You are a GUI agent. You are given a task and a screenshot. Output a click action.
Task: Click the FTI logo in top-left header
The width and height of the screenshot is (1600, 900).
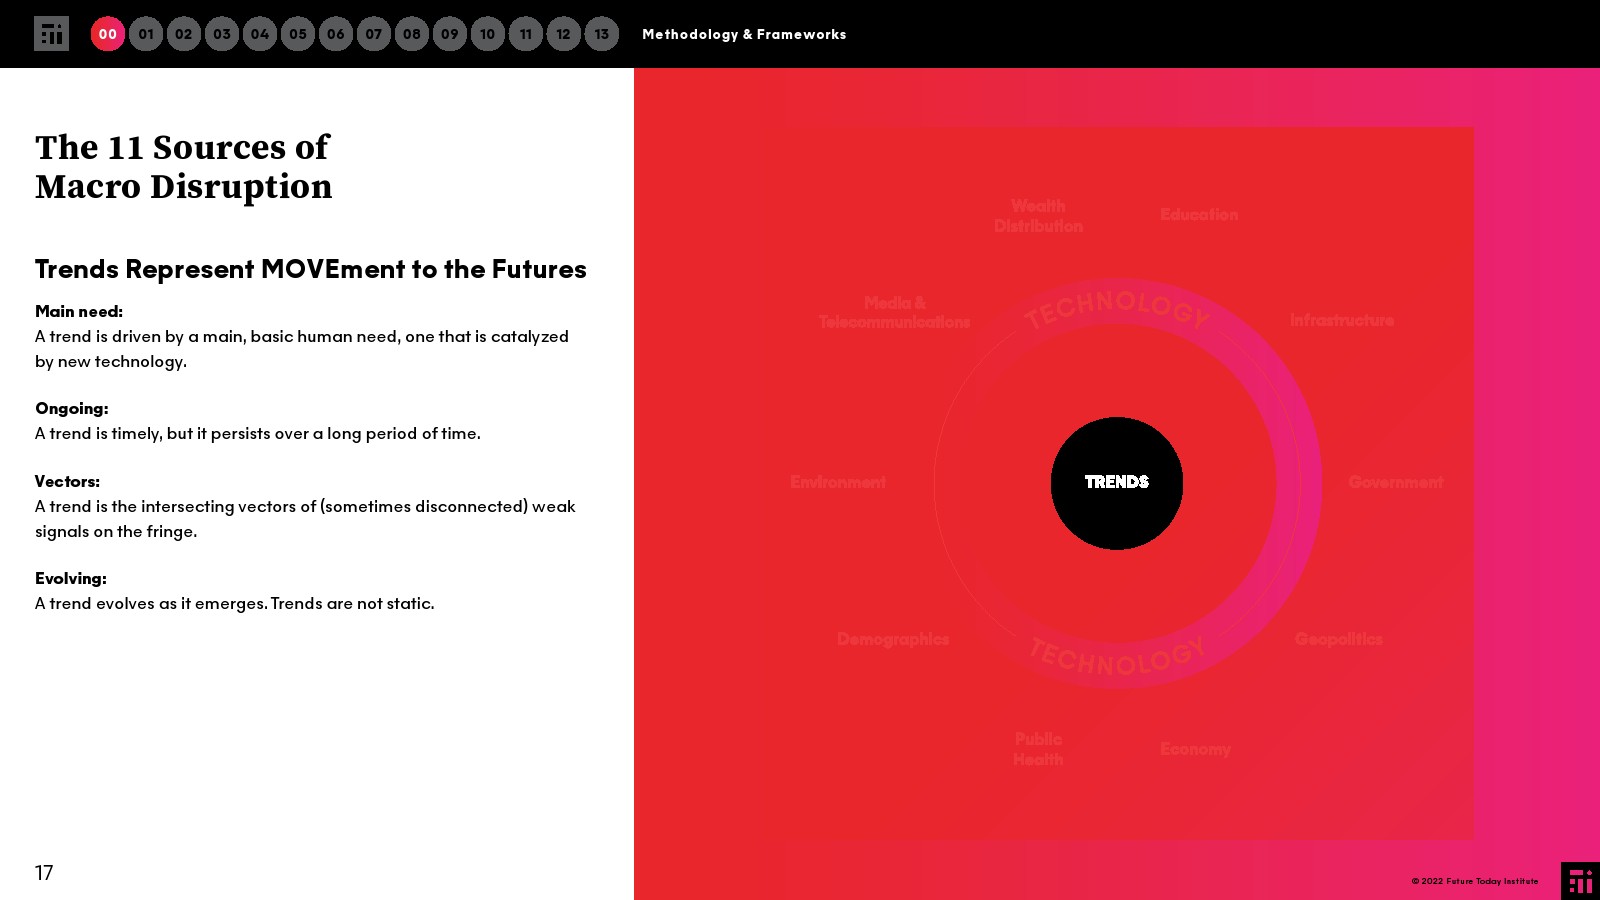[51, 34]
